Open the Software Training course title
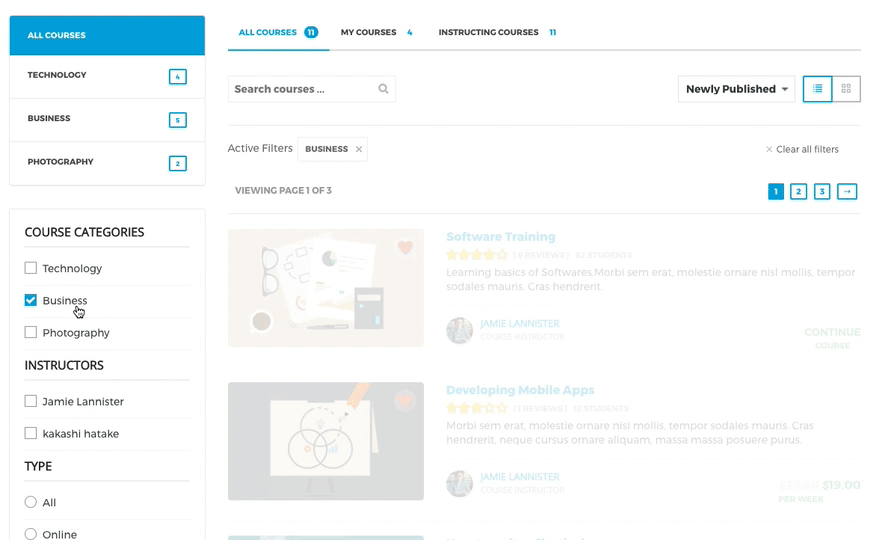Screen dimensions: 888x540 500,237
